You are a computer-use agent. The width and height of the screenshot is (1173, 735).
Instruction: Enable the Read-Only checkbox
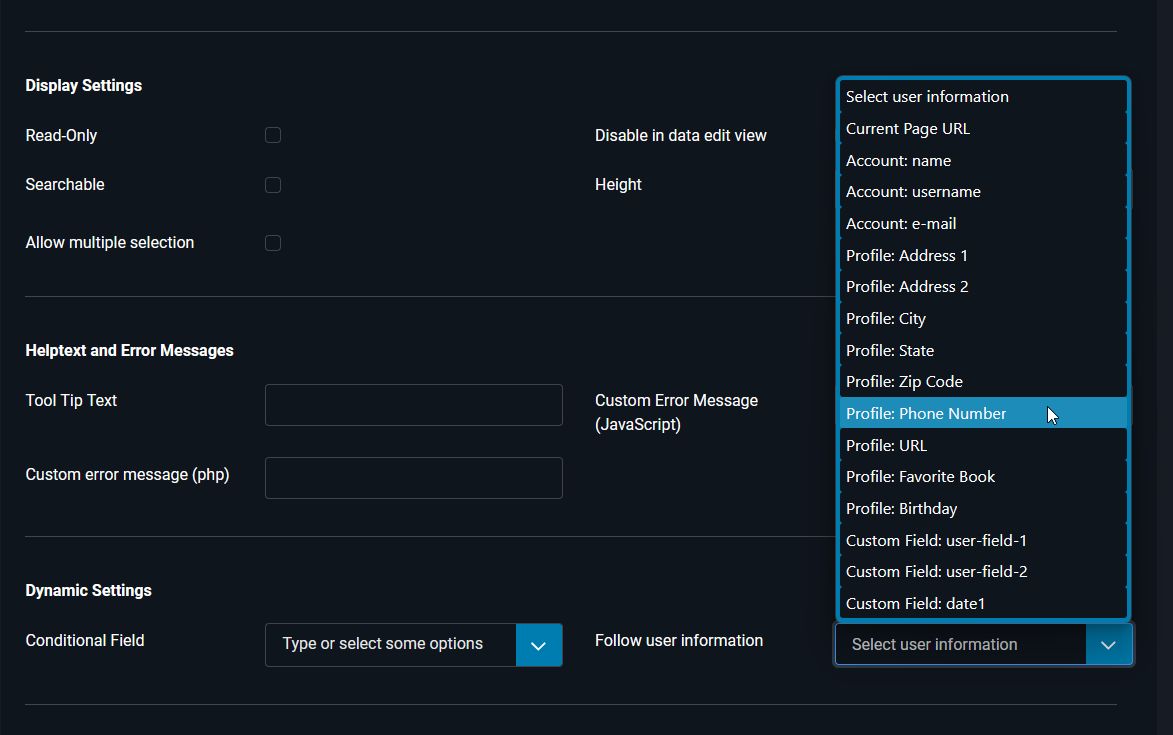point(273,135)
